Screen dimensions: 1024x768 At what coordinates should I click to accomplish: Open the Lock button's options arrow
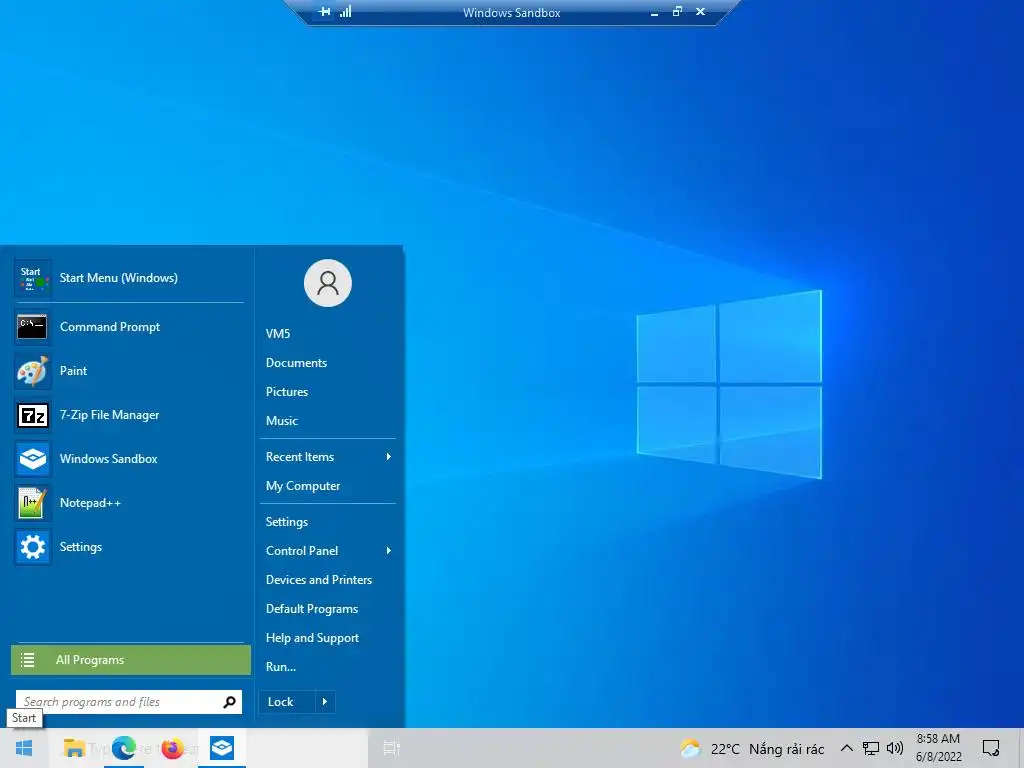[325, 702]
